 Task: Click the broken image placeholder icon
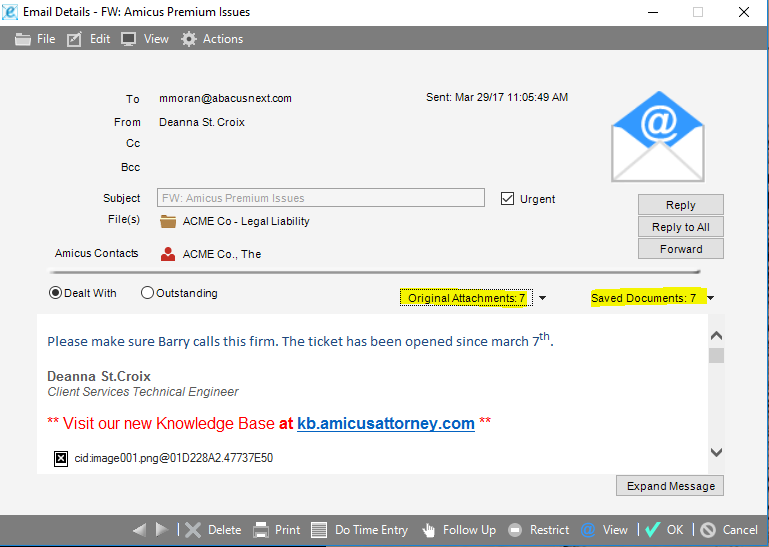[61, 459]
